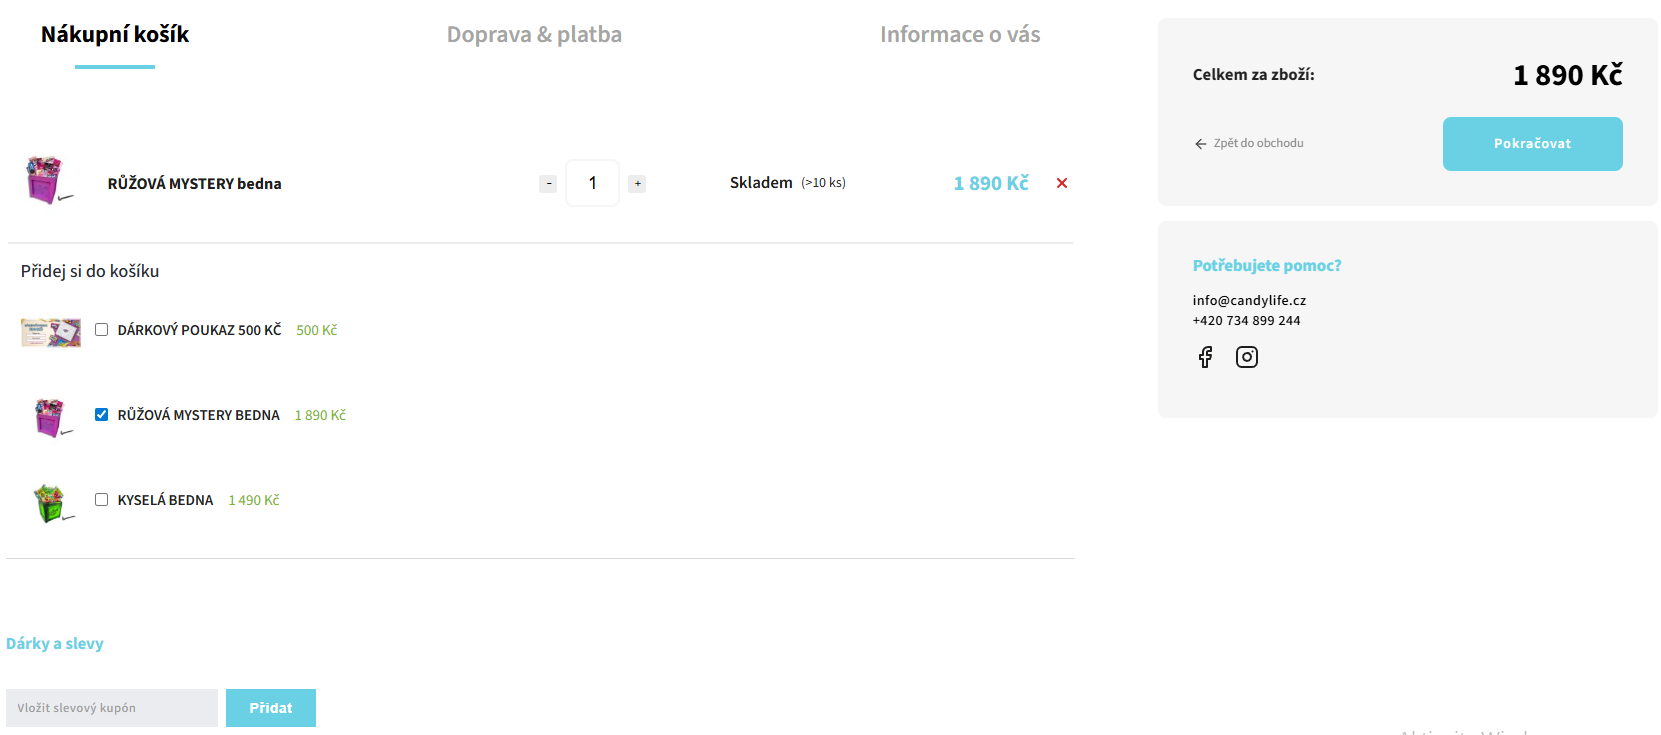This screenshot has height=735, width=1661.
Task: Uncheck the RŮŽOVÁ MYSTERY BEDNA checkbox
Action: [x=101, y=415]
